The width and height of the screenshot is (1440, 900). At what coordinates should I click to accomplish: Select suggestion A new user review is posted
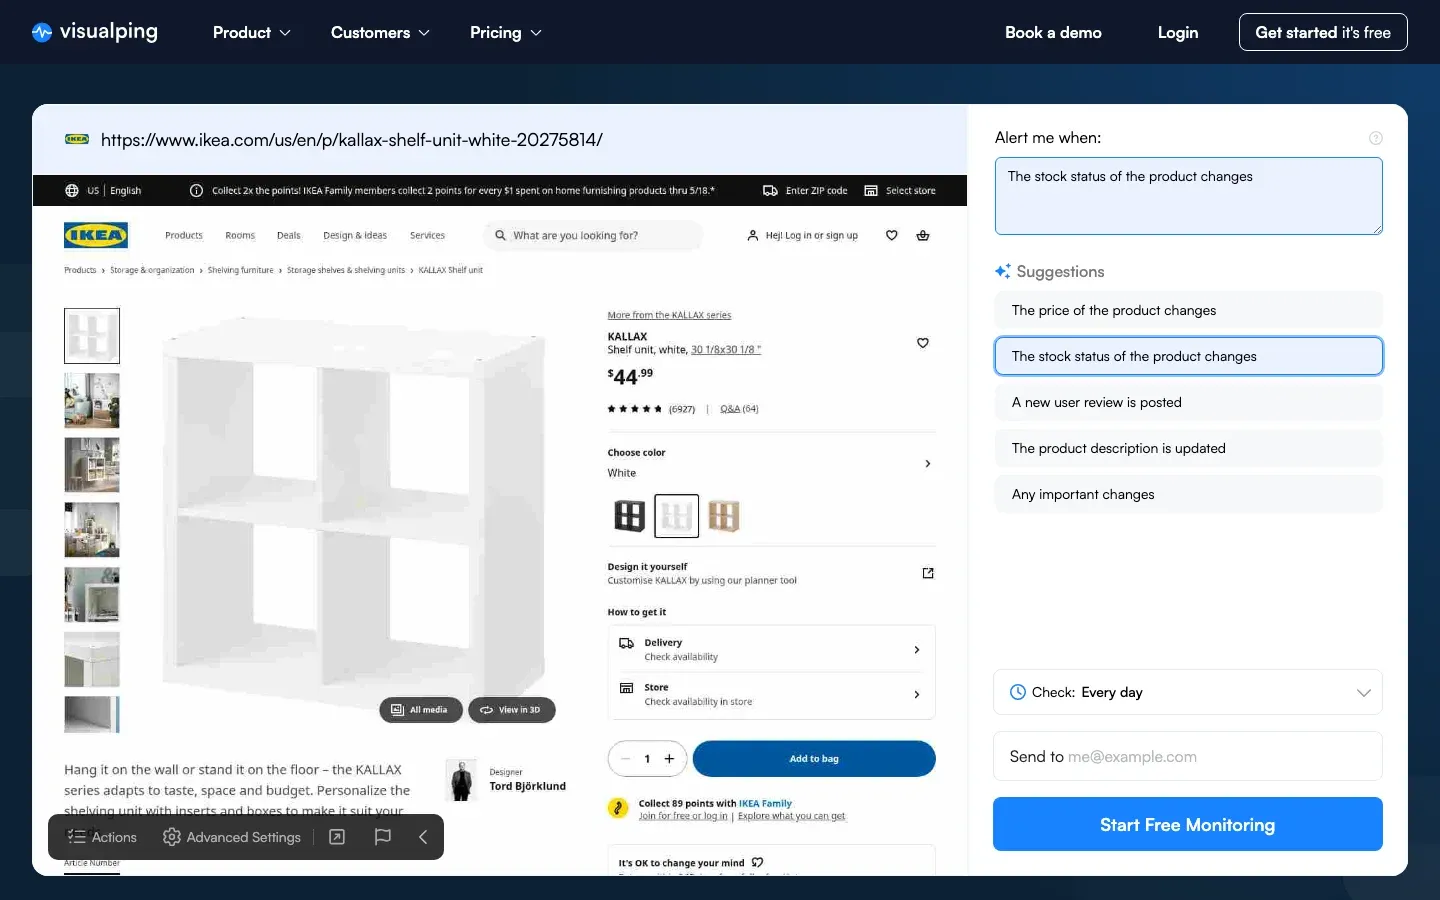point(1189,402)
